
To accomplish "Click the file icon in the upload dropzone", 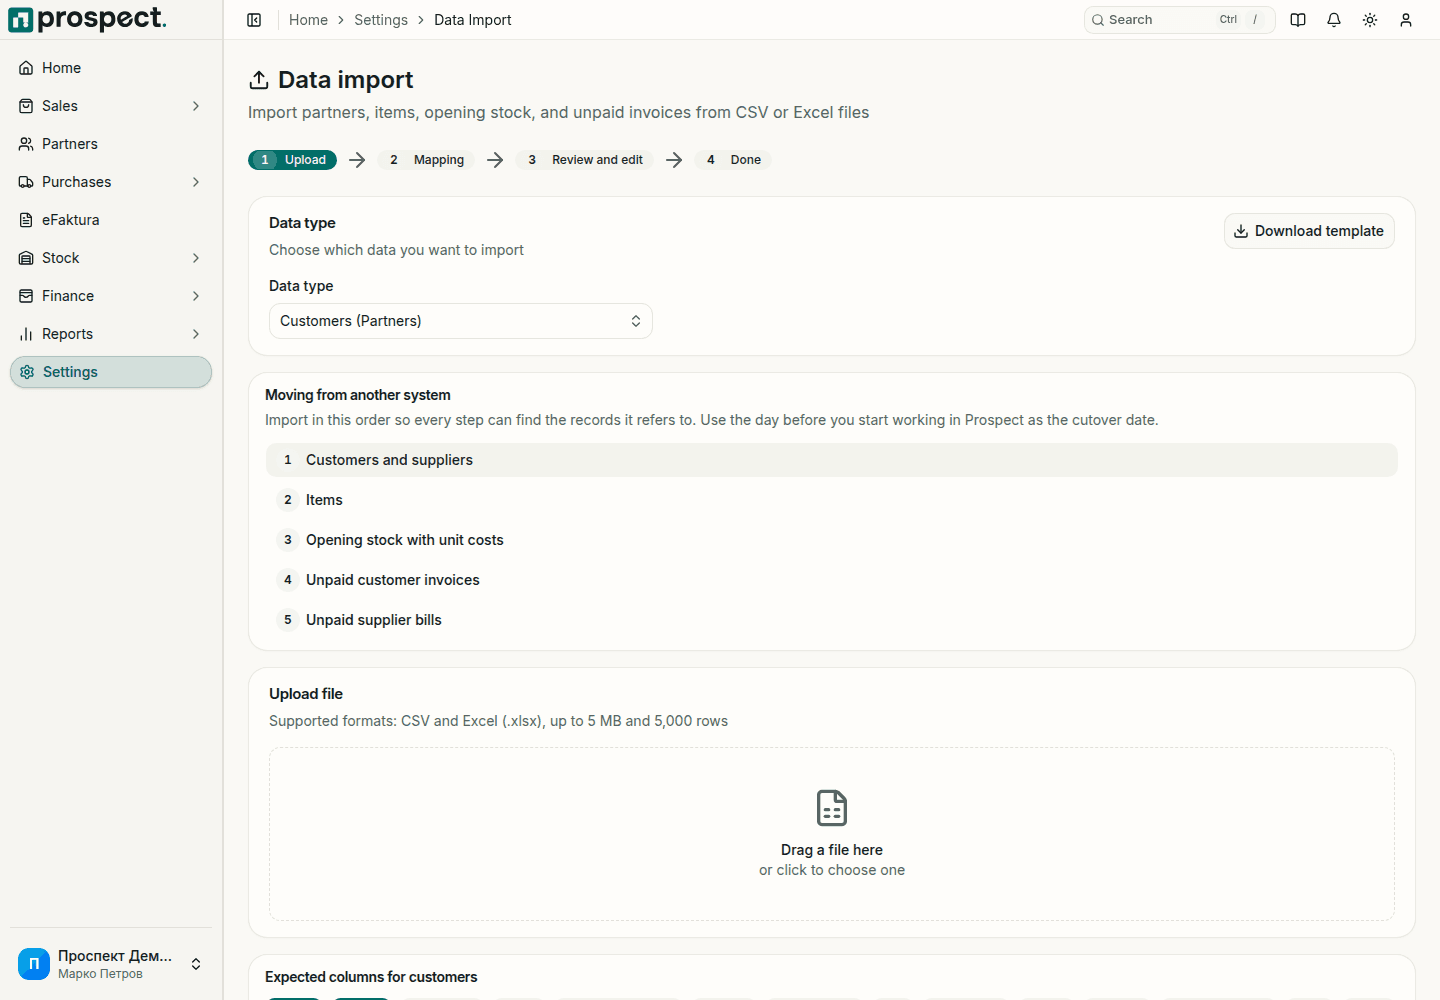I will 832,808.
